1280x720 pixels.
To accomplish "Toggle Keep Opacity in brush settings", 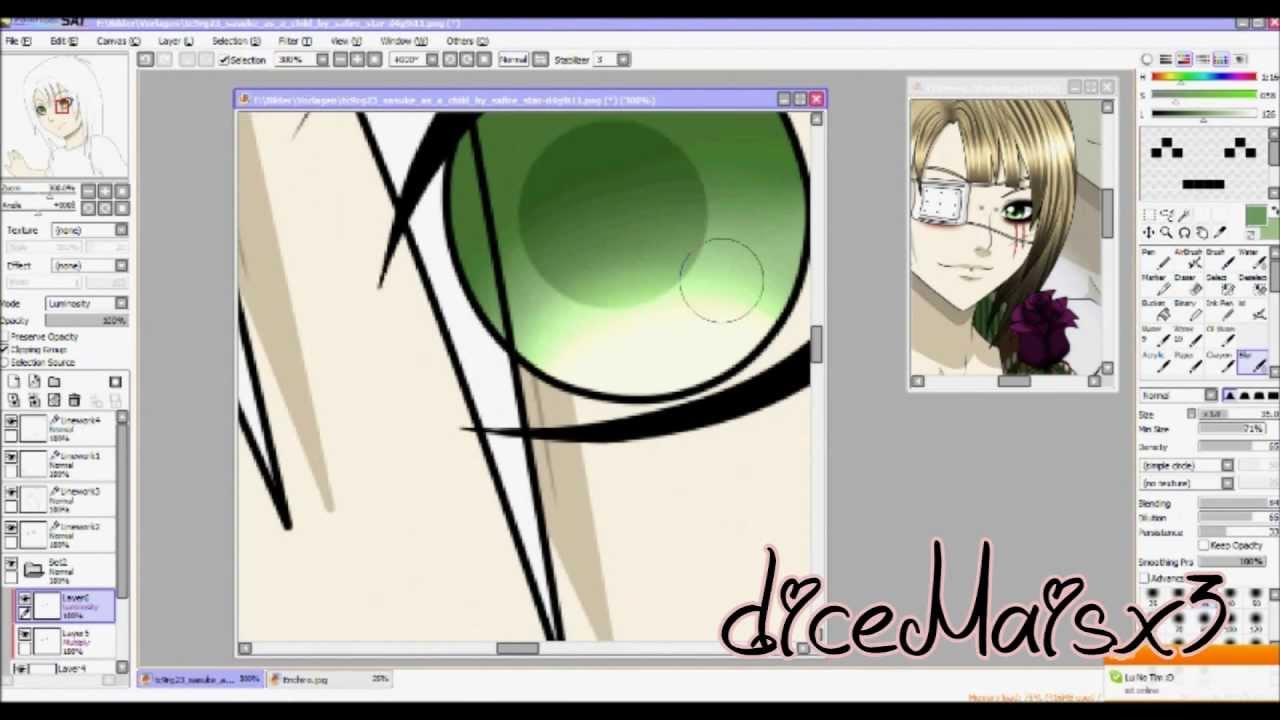I will (1204, 546).
